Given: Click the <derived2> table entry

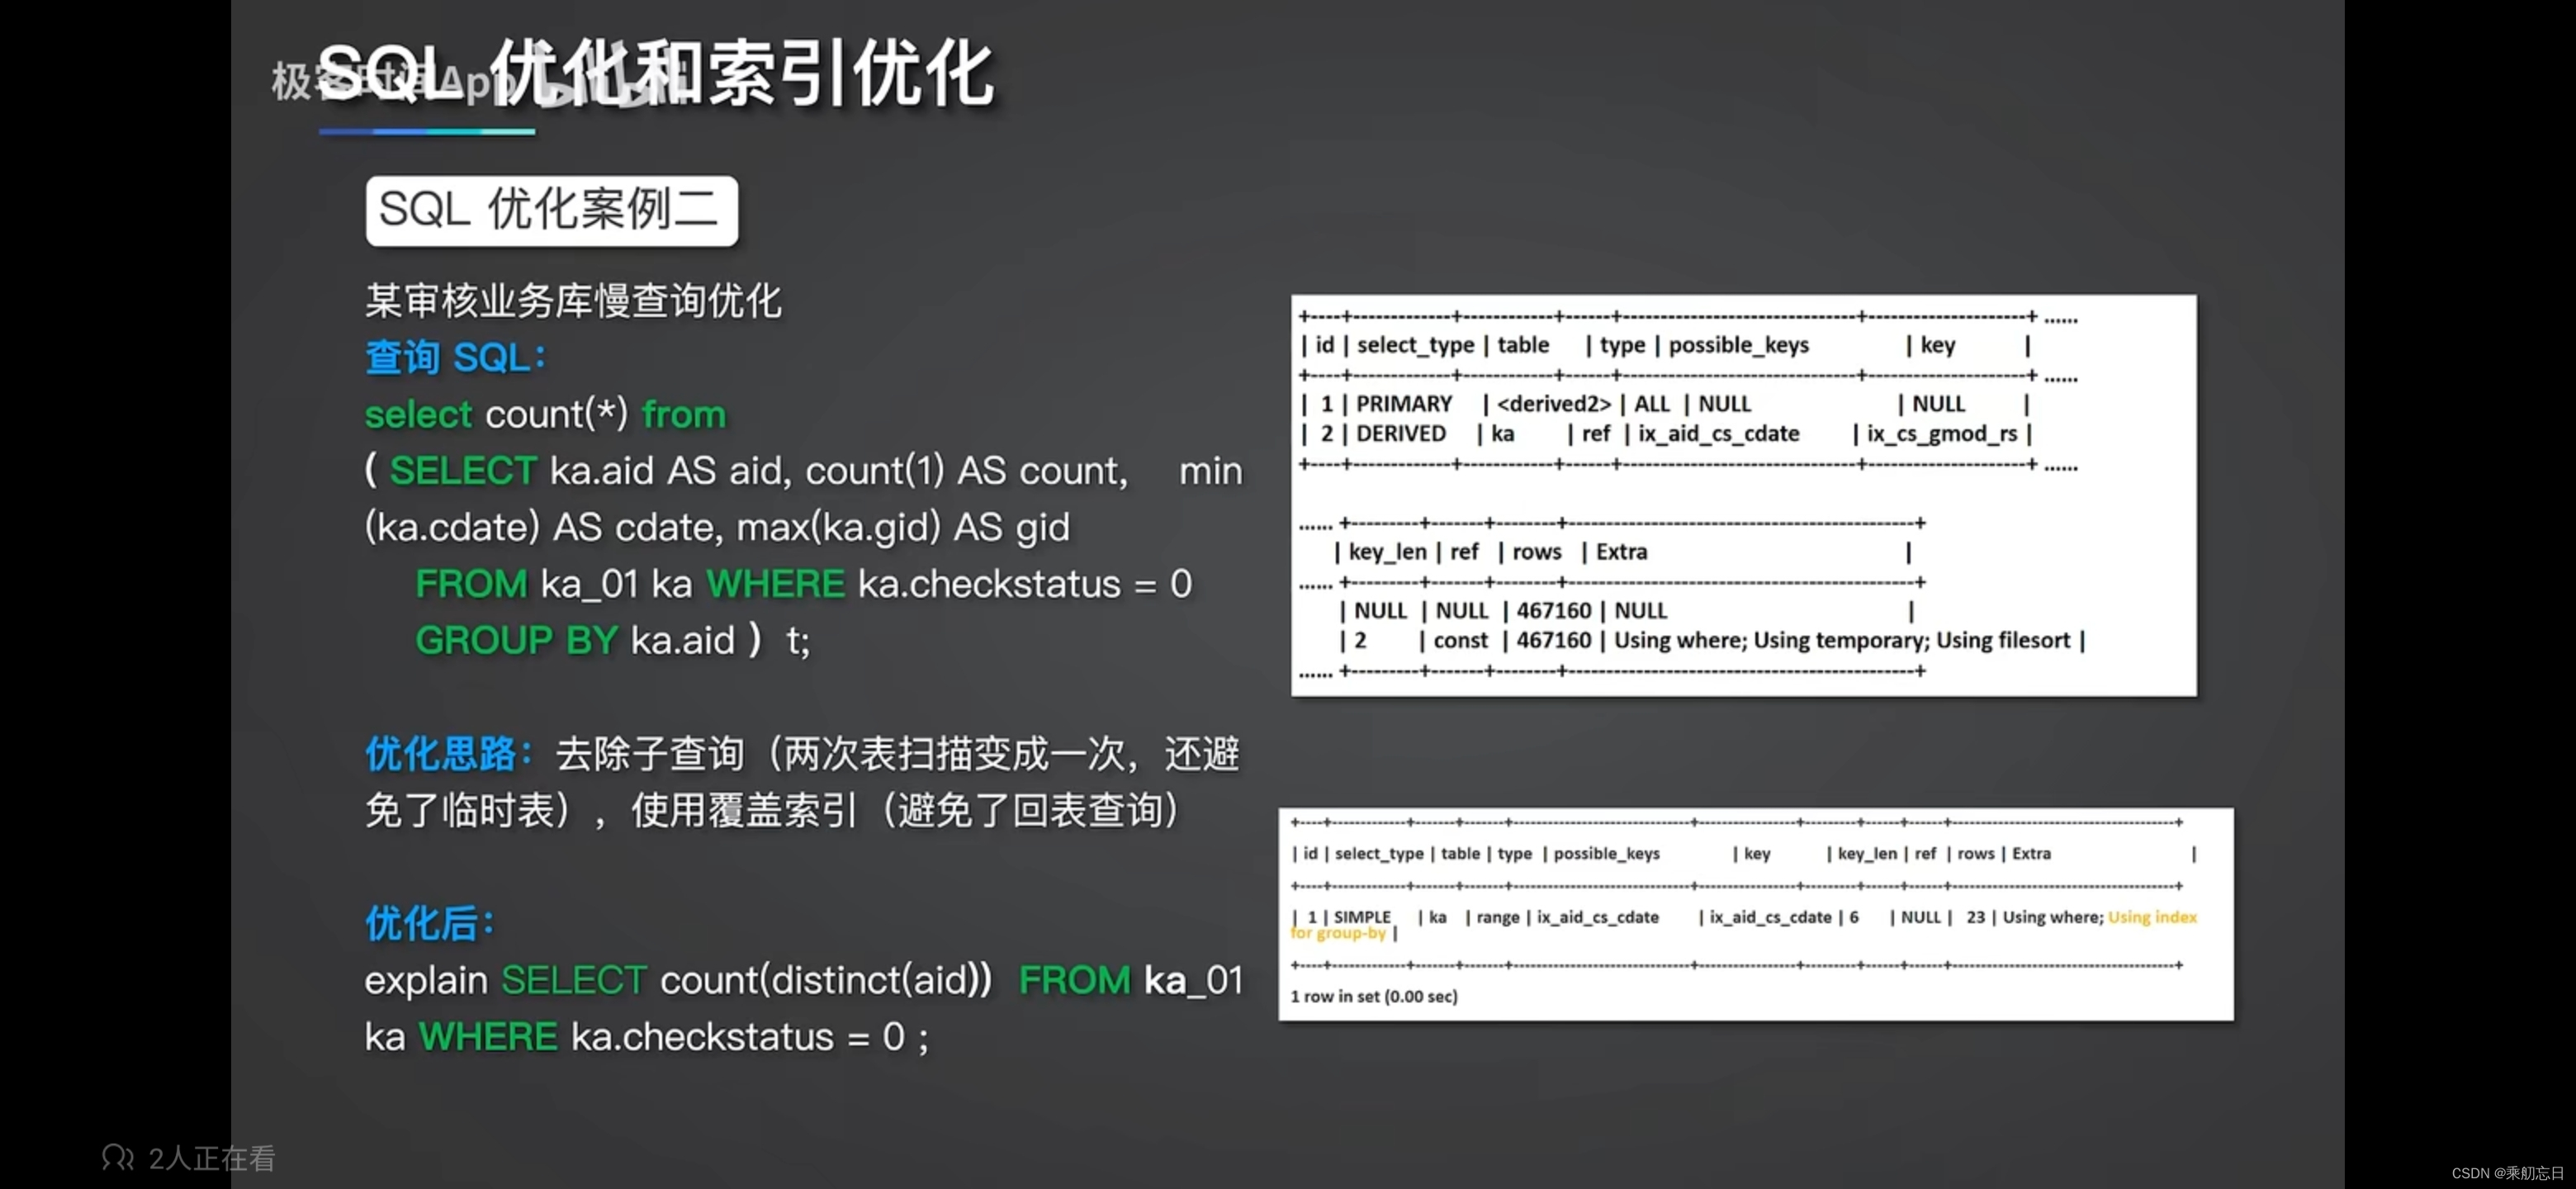Looking at the screenshot, I should coord(1553,404).
